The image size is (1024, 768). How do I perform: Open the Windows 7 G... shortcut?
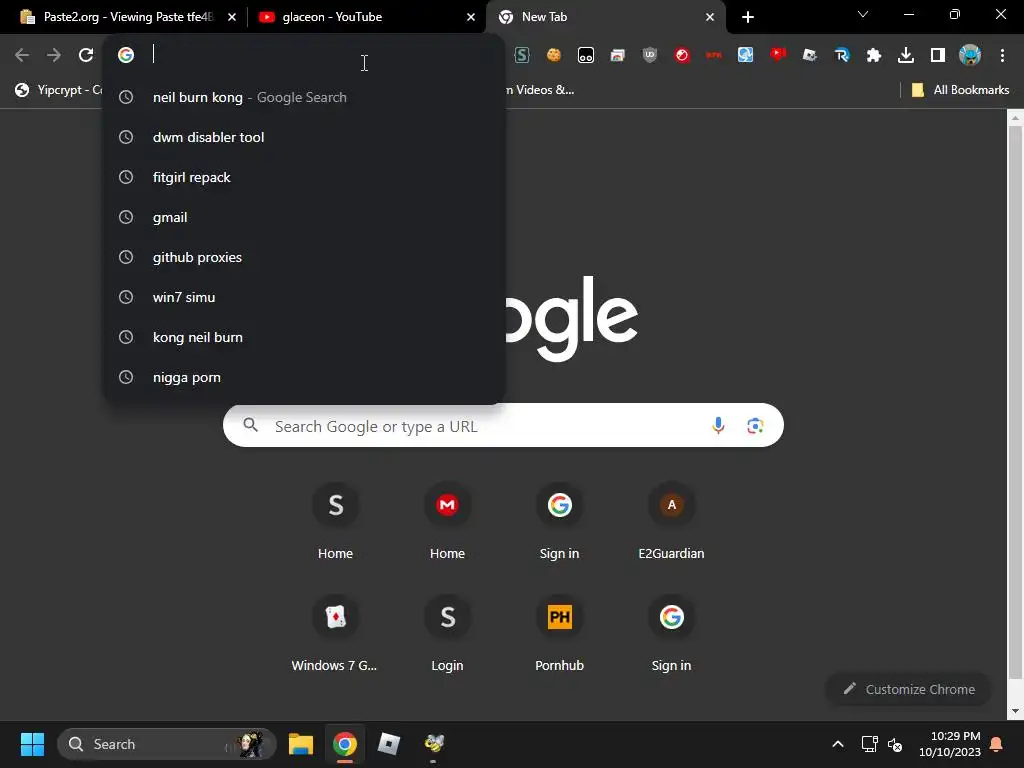[335, 633]
